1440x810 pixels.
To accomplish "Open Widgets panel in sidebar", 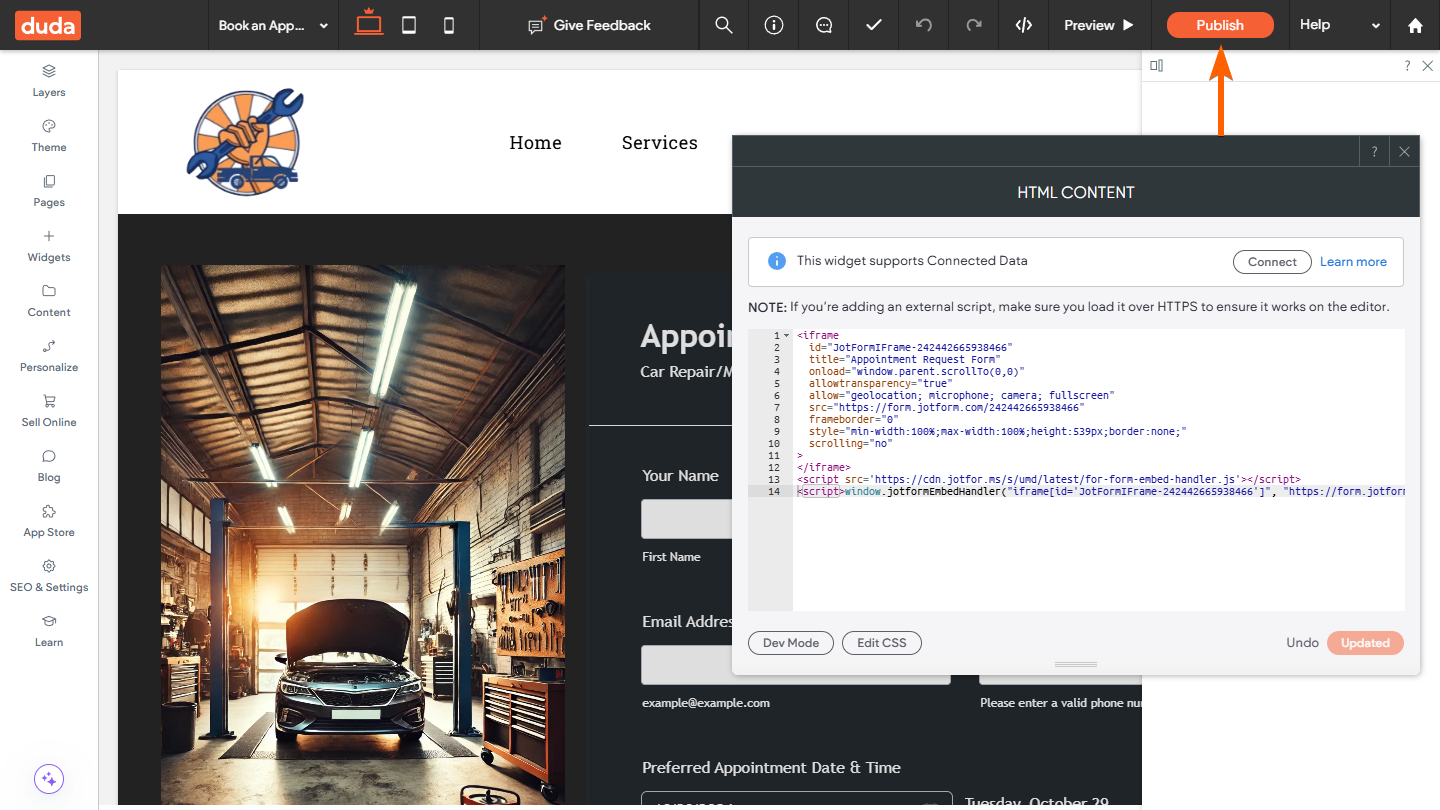I will click(x=49, y=245).
